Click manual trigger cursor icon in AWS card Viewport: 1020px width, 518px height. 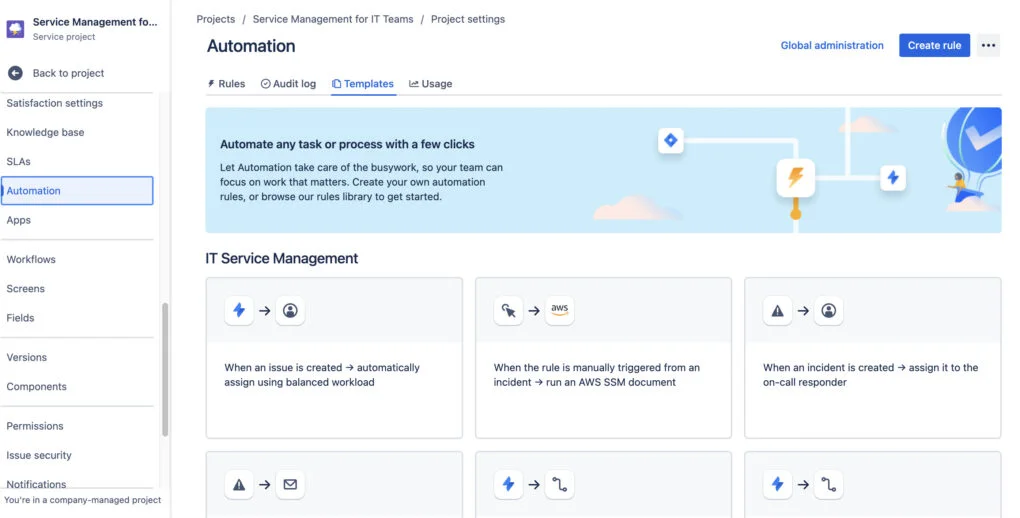[509, 310]
